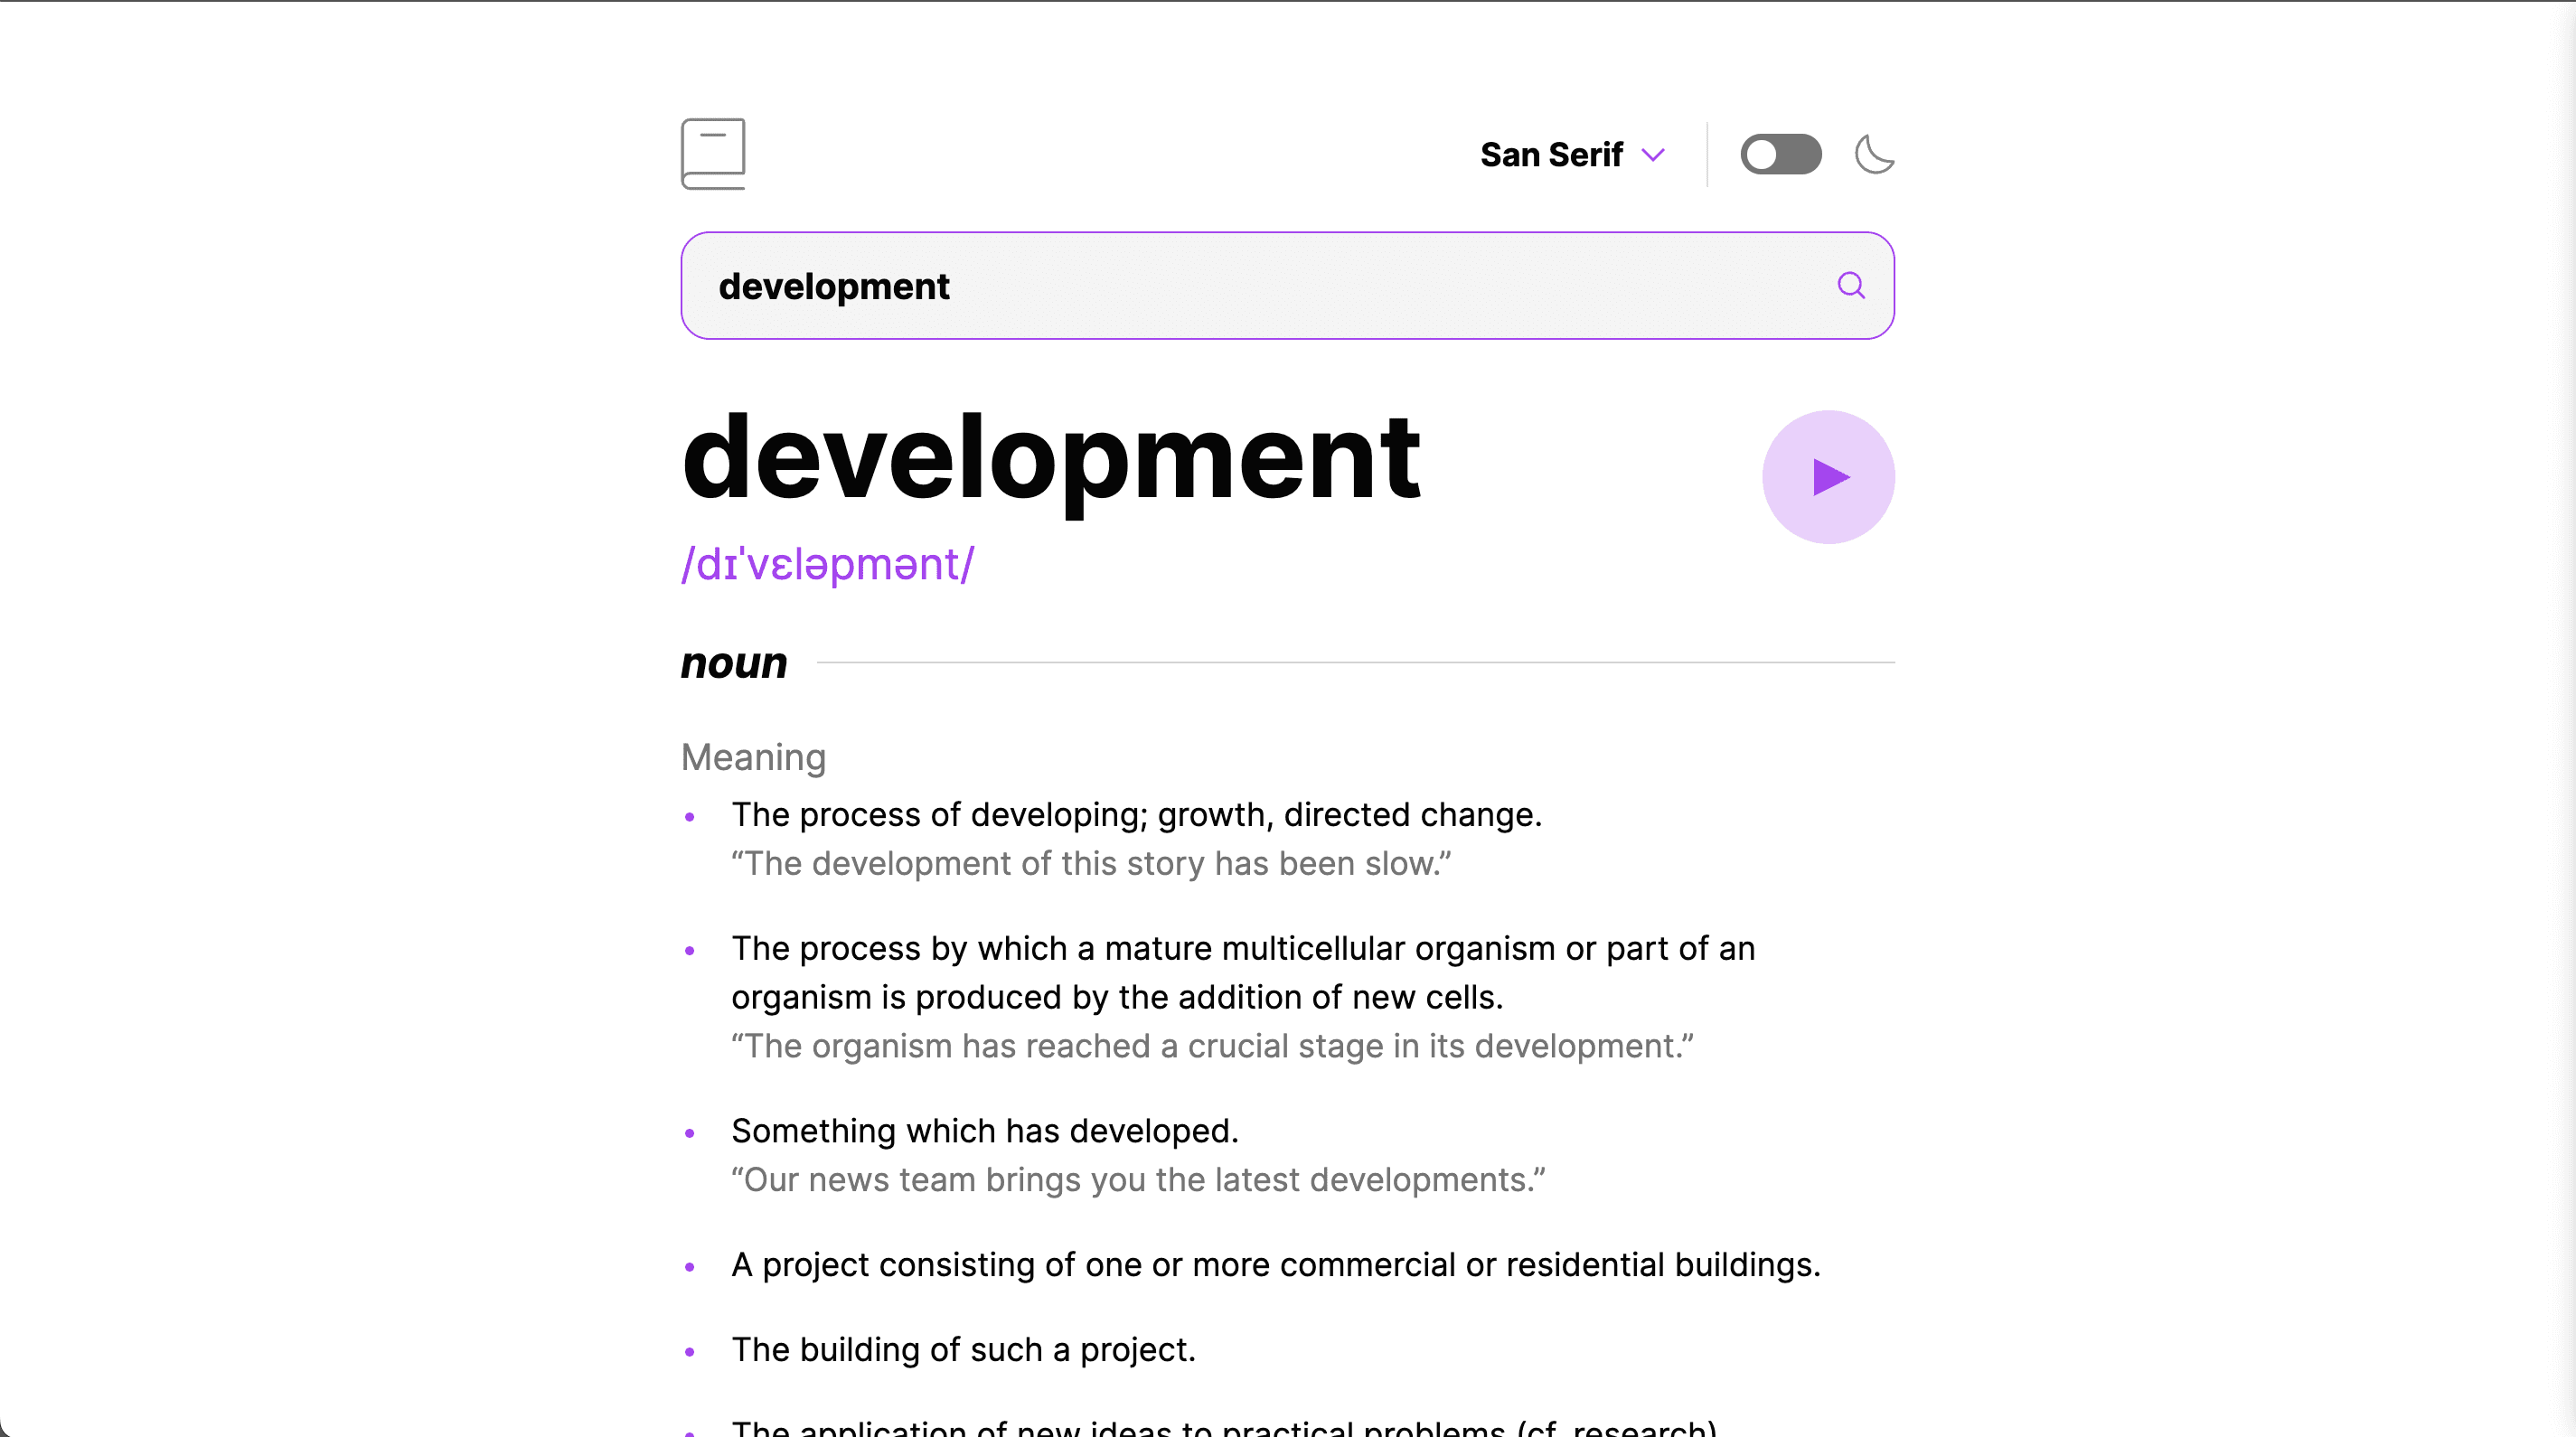
Task: Click the phonetic spelling /dɪˈvɛləpmənt/
Action: pyautogui.click(x=828, y=565)
